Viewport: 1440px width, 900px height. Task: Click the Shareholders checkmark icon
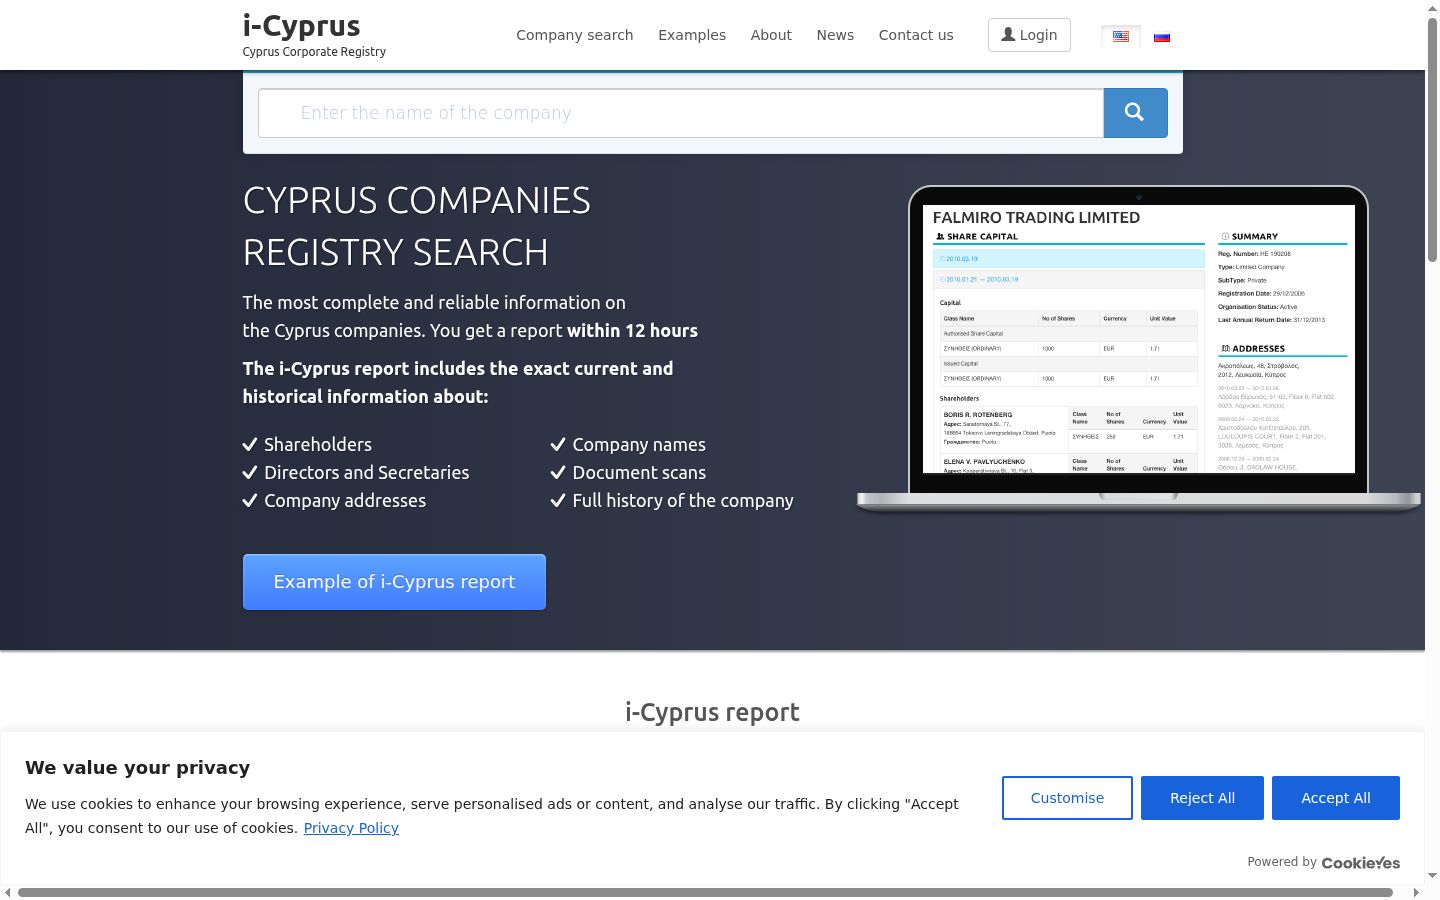(x=250, y=445)
